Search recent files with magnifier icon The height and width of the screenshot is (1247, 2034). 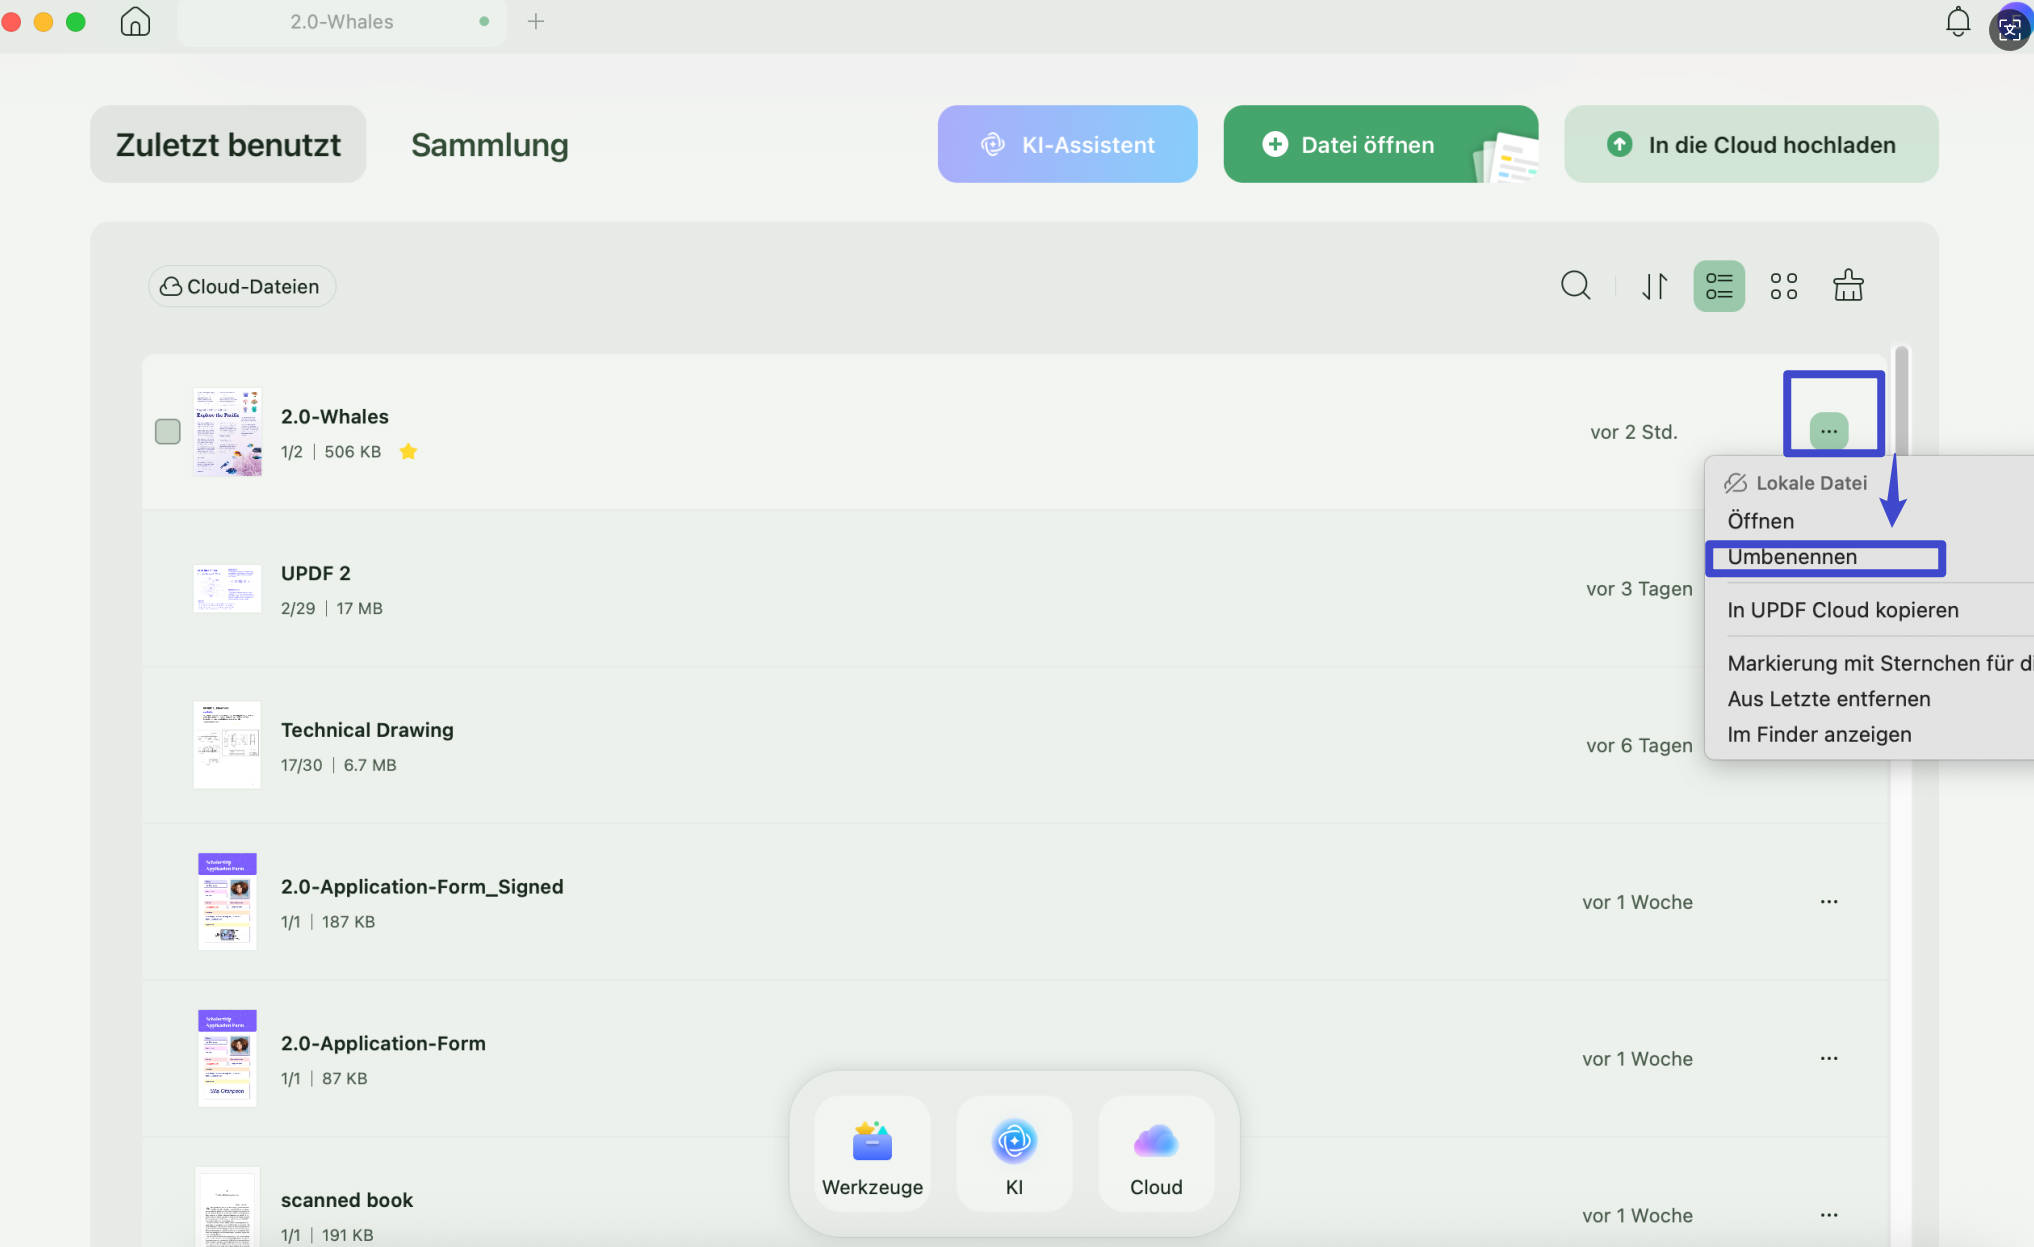(1576, 286)
